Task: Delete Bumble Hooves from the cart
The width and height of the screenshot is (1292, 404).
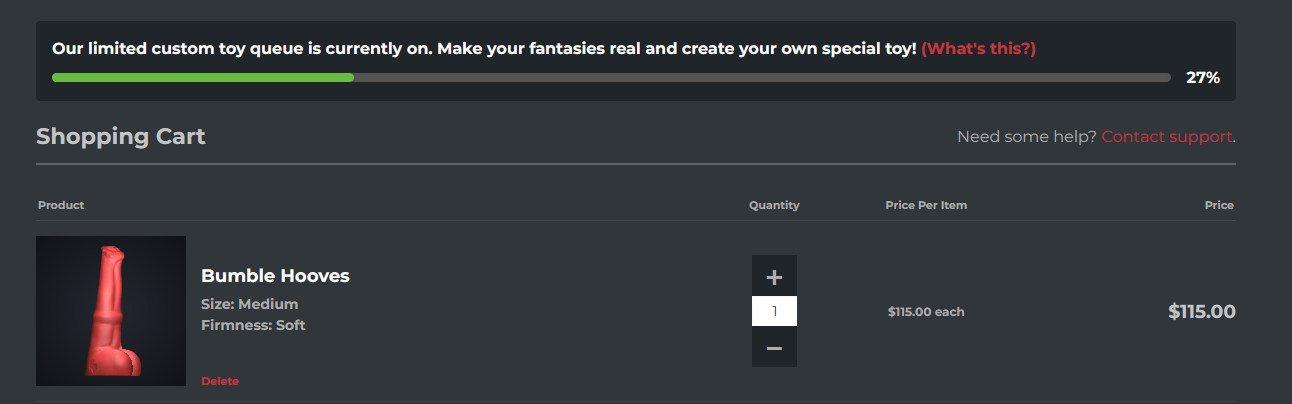Action: (x=220, y=381)
